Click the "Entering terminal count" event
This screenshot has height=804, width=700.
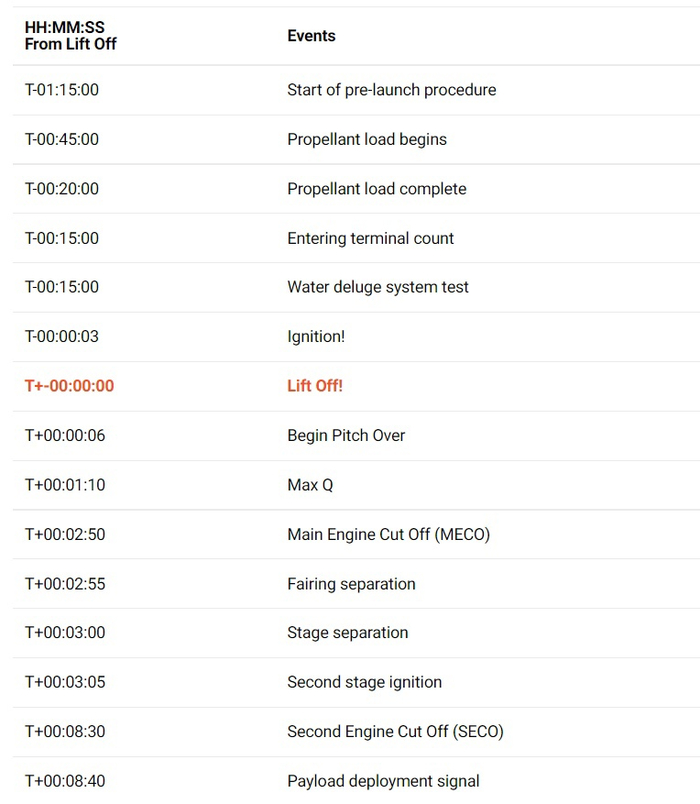(x=370, y=238)
